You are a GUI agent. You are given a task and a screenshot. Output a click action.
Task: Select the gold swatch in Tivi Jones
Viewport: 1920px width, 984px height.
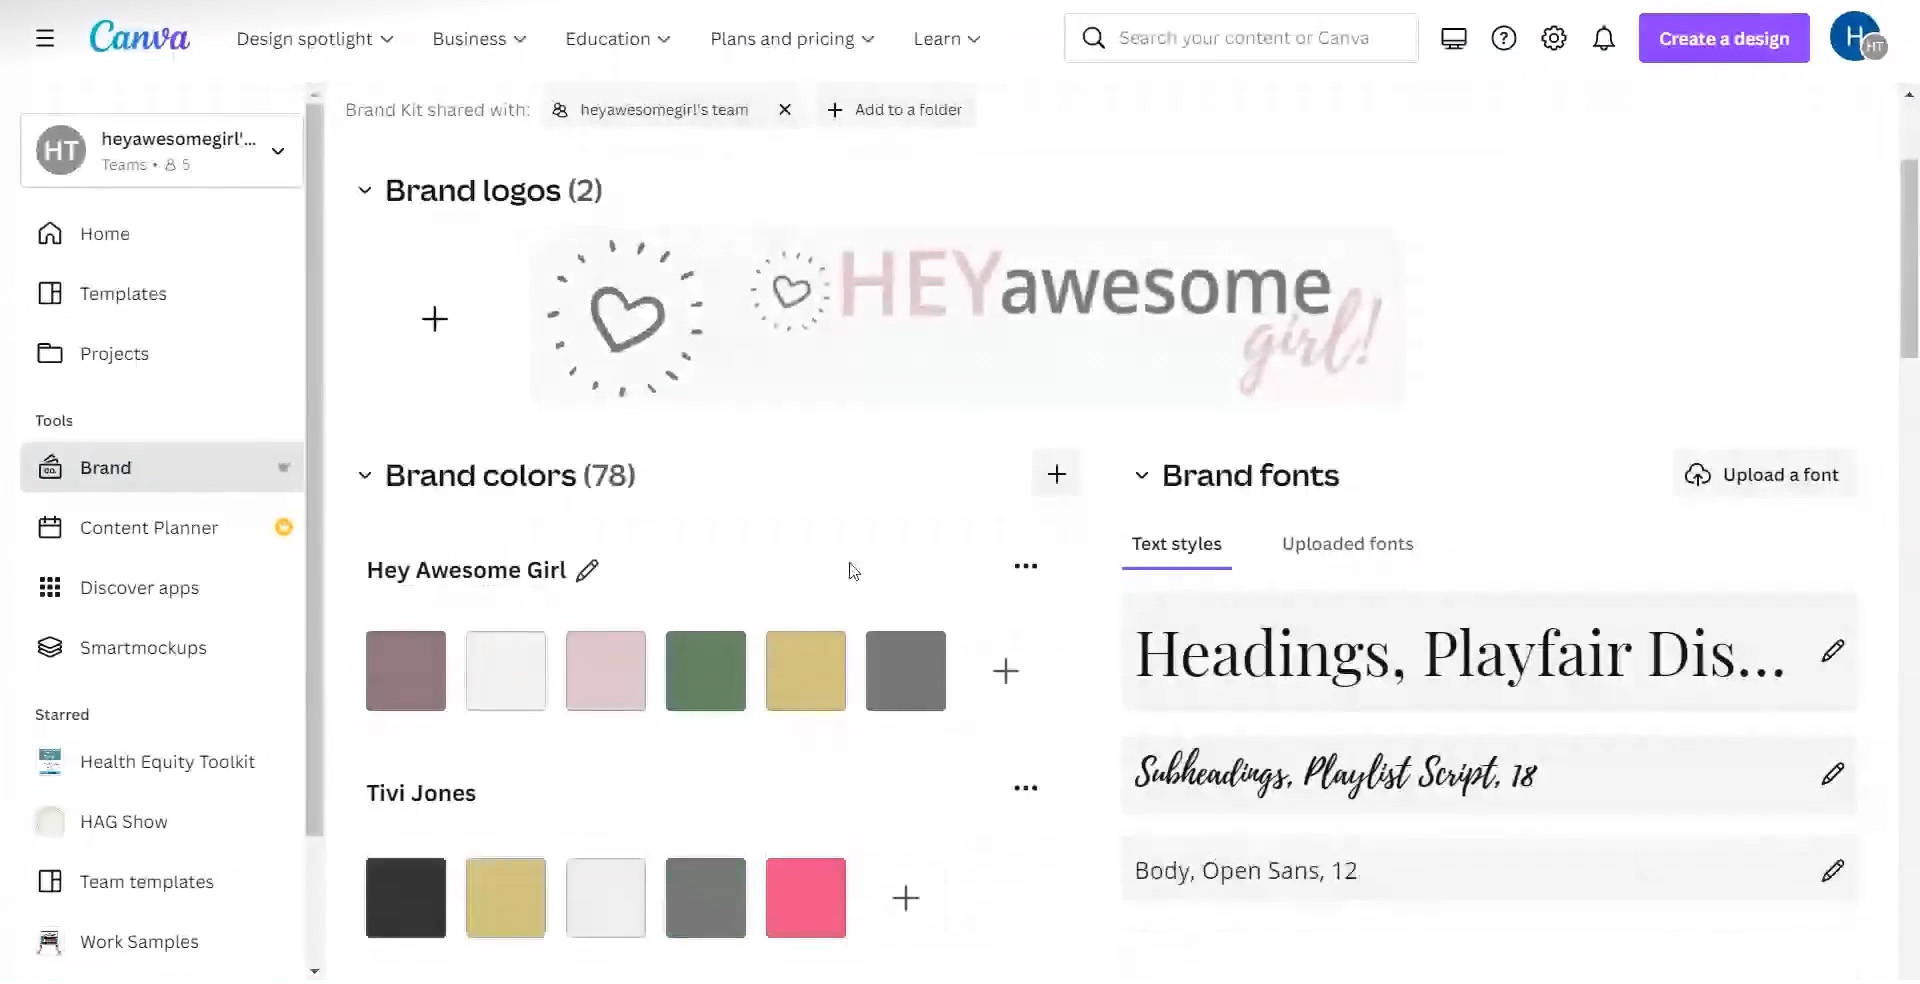click(x=506, y=898)
